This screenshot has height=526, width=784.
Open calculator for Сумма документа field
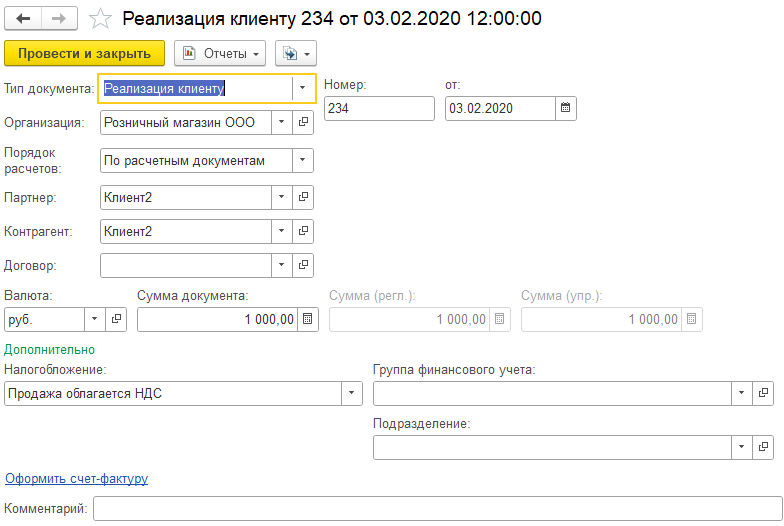[307, 319]
